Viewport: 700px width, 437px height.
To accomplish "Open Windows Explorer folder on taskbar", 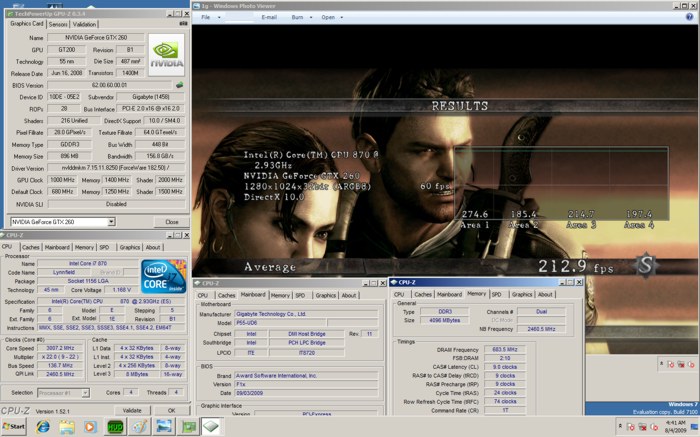I will [67, 427].
